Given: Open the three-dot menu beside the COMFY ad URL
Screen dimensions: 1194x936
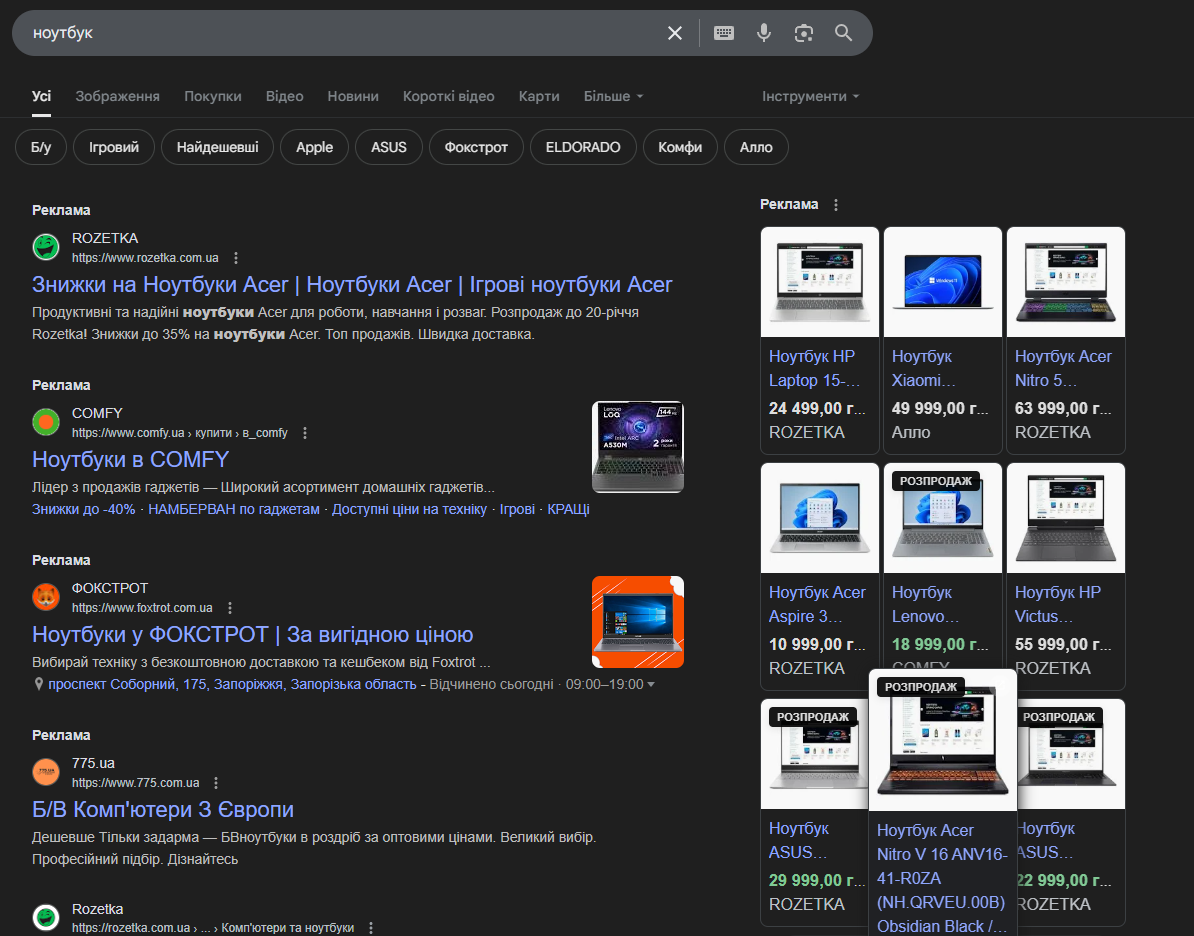Looking at the screenshot, I should (305, 433).
